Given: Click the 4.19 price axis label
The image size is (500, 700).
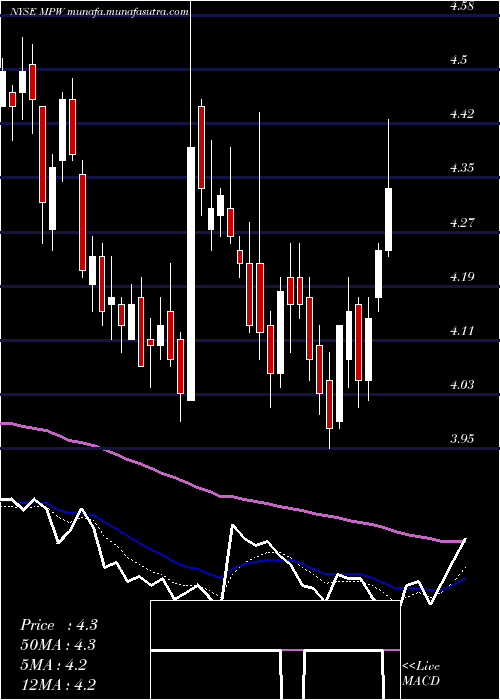Looking at the screenshot, I should [461, 276].
